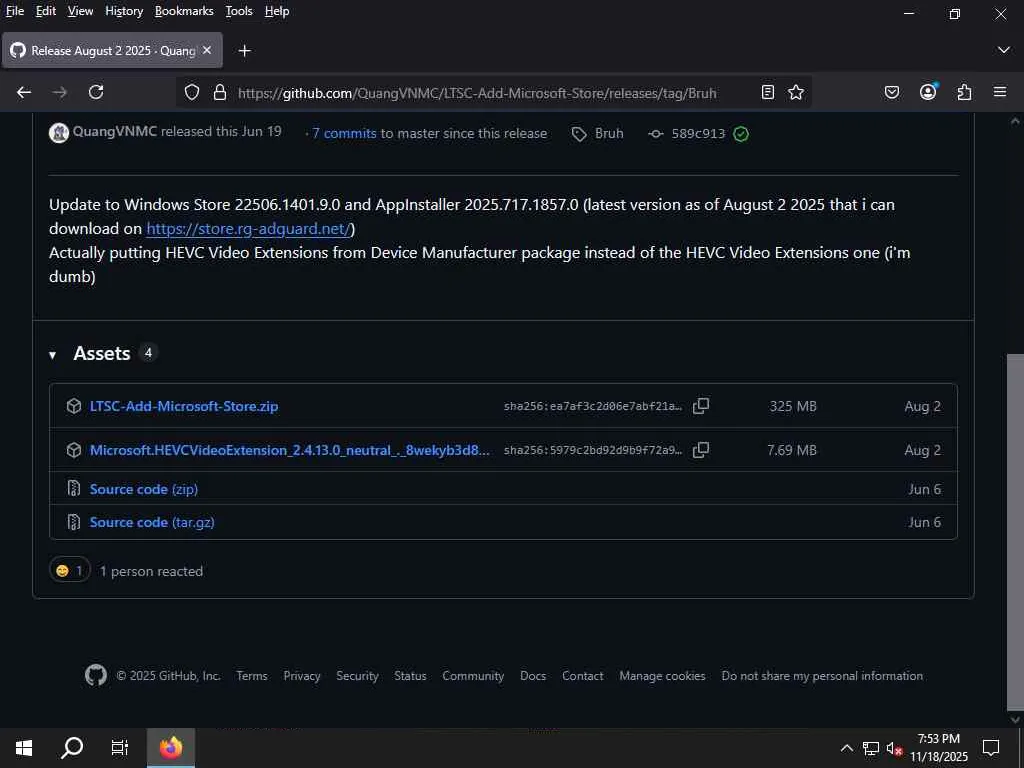Image resolution: width=1024 pixels, height=768 pixels.
Task: Open the Firefox account icon
Action: pyautogui.click(x=928, y=92)
